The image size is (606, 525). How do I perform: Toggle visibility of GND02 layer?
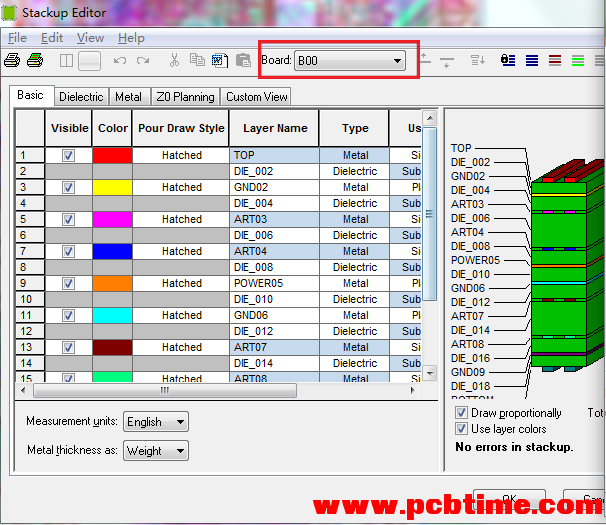68,188
